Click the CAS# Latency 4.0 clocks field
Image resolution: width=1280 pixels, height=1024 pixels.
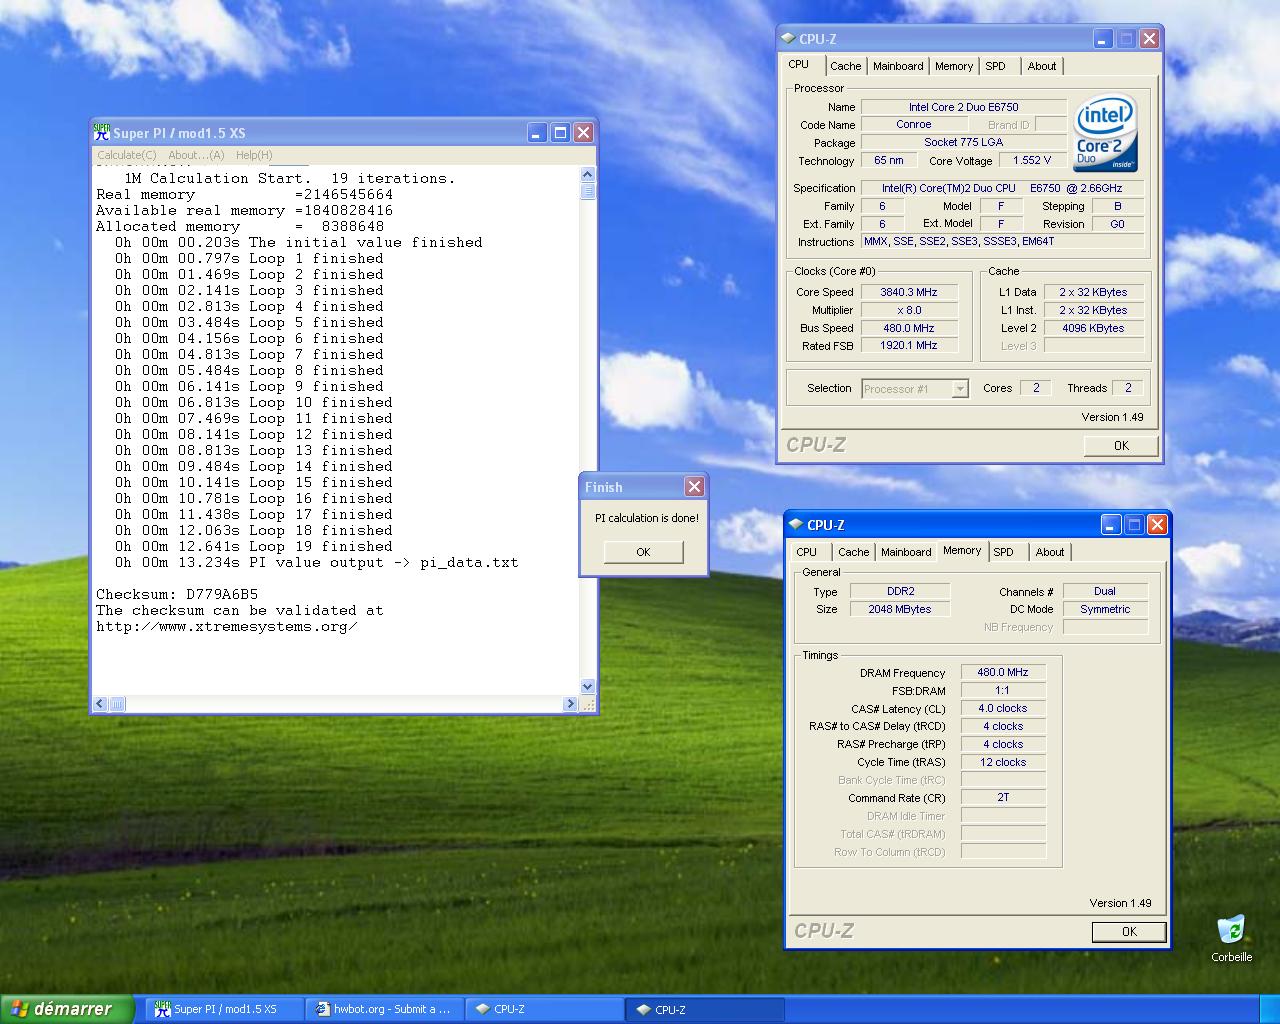(1003, 709)
